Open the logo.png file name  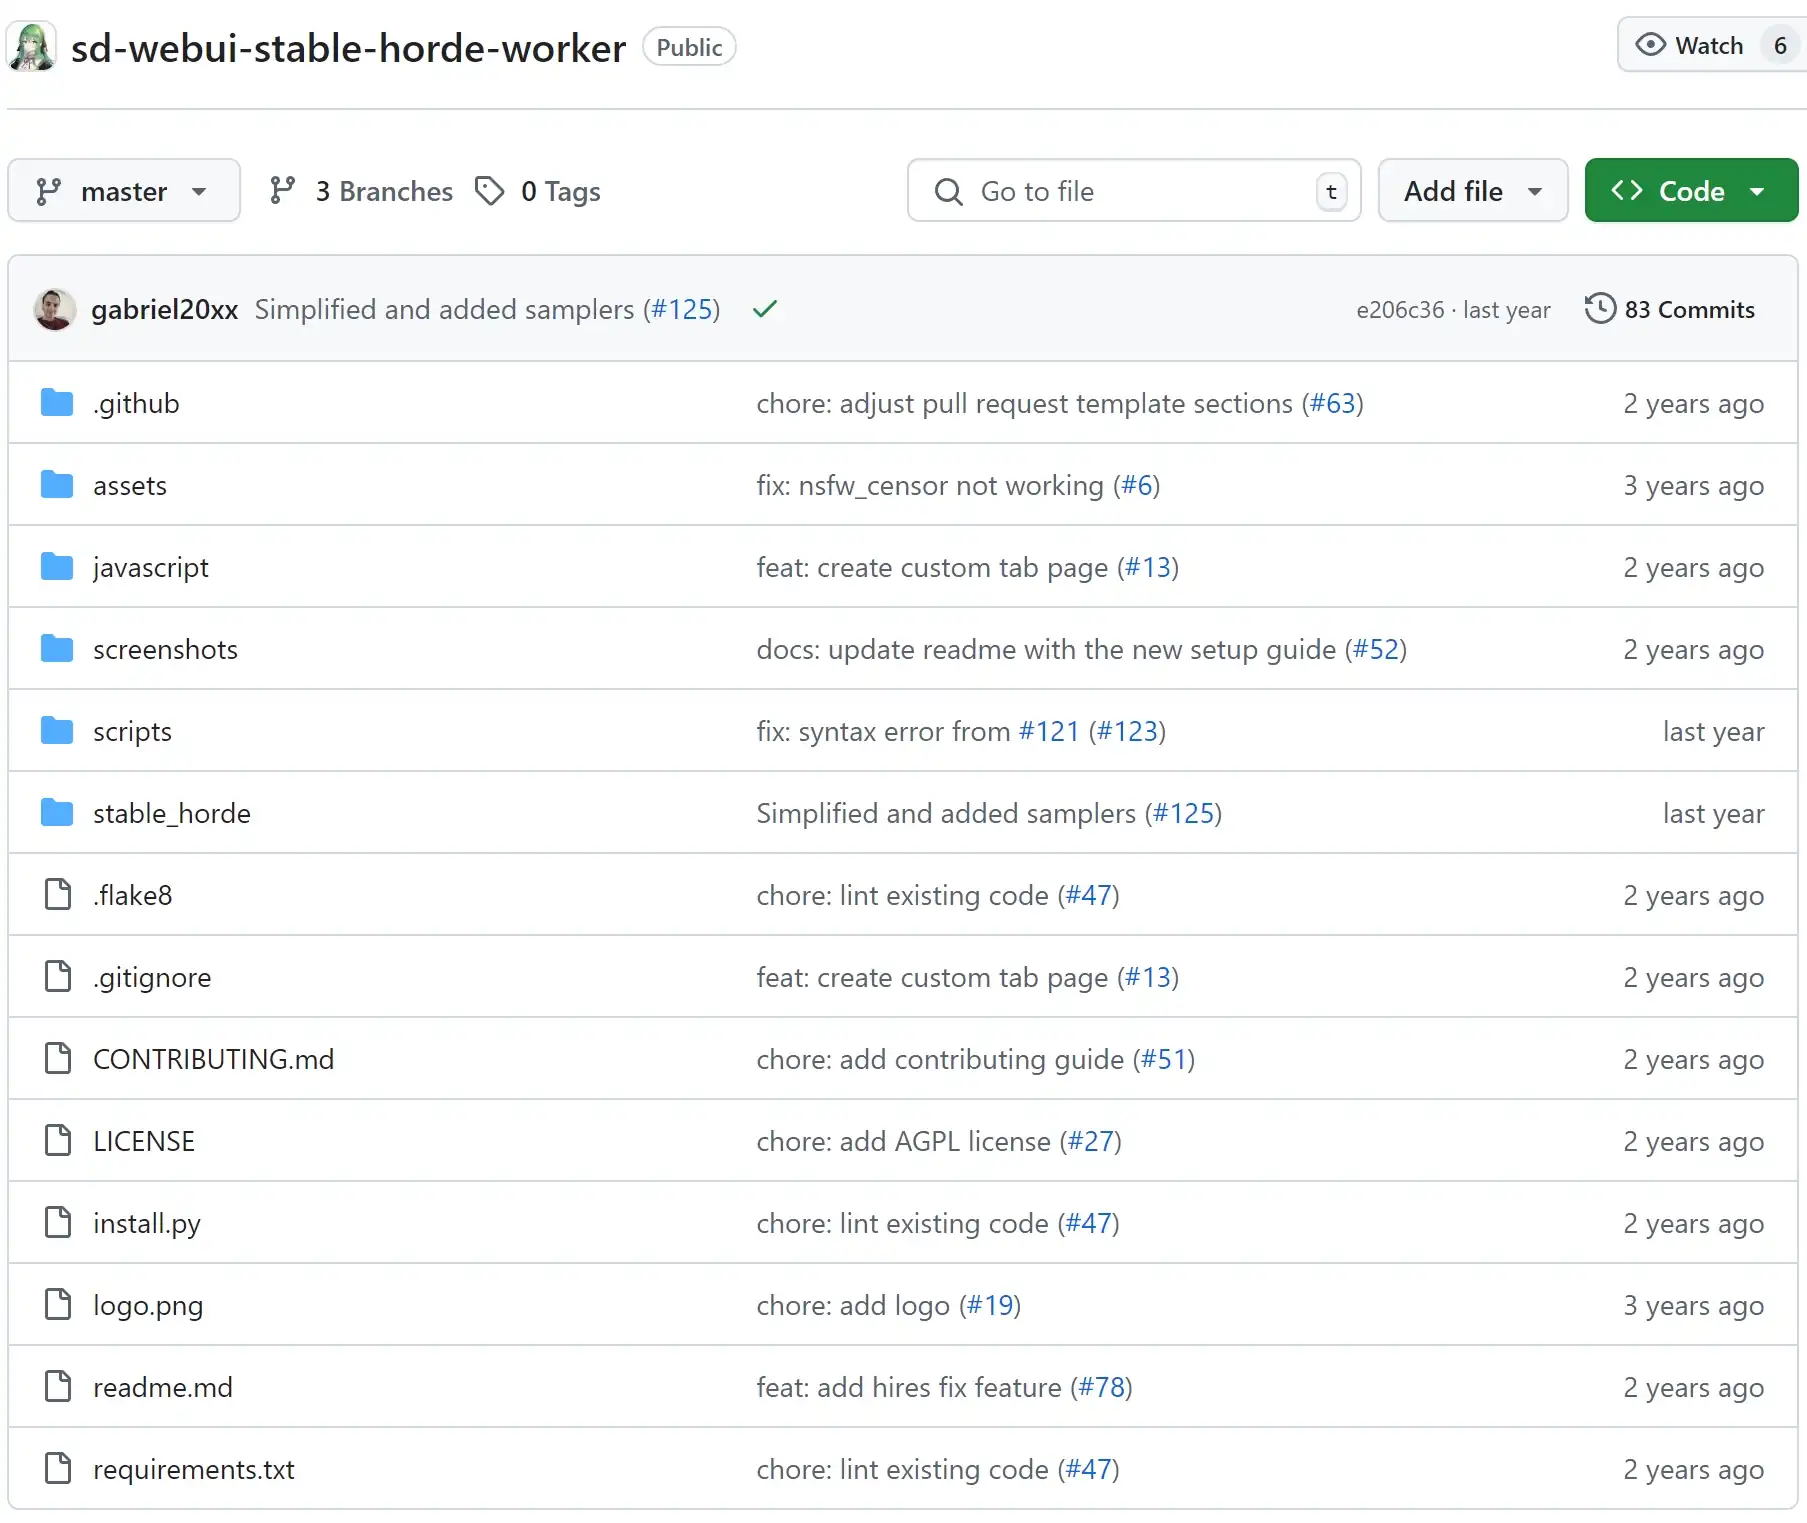click(148, 1306)
